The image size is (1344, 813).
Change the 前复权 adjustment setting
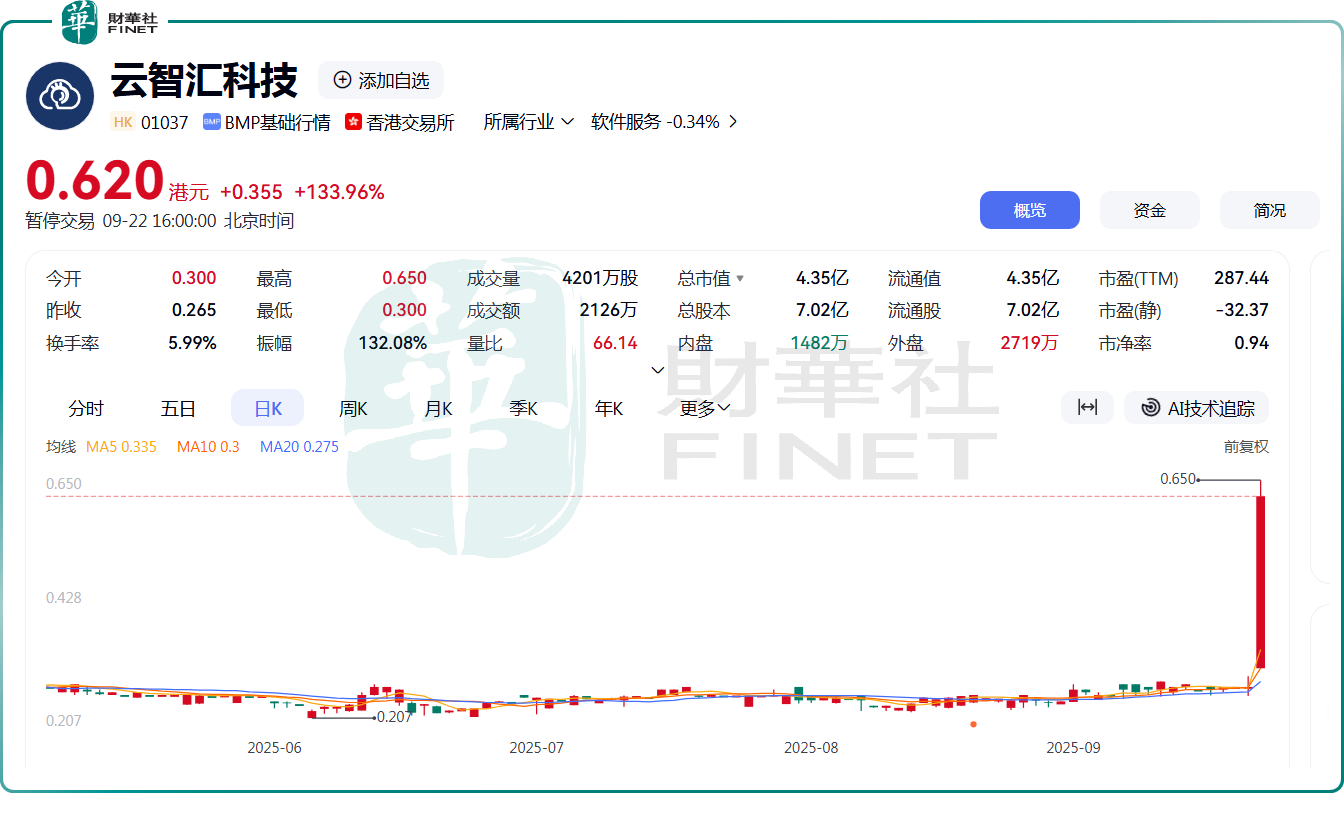click(x=1246, y=447)
